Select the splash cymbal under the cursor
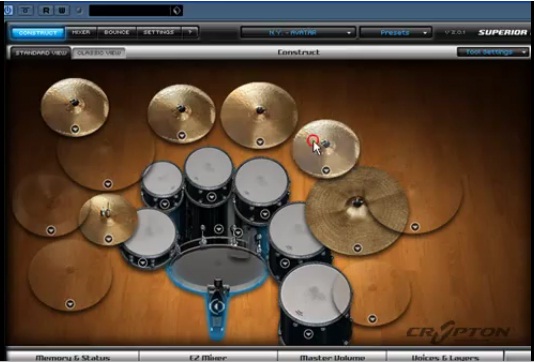This screenshot has height=362, width=534. 326,148
